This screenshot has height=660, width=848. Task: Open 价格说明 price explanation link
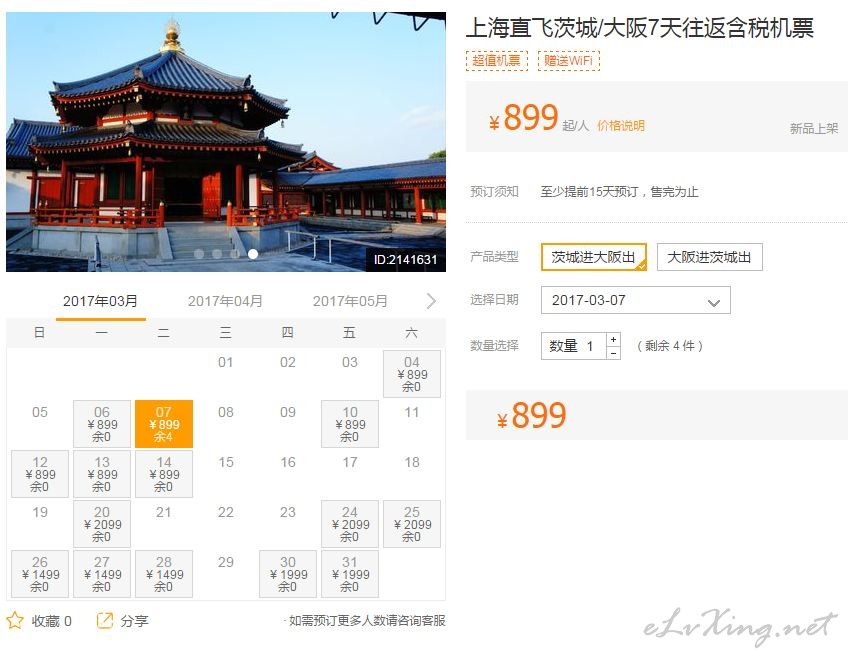point(621,126)
